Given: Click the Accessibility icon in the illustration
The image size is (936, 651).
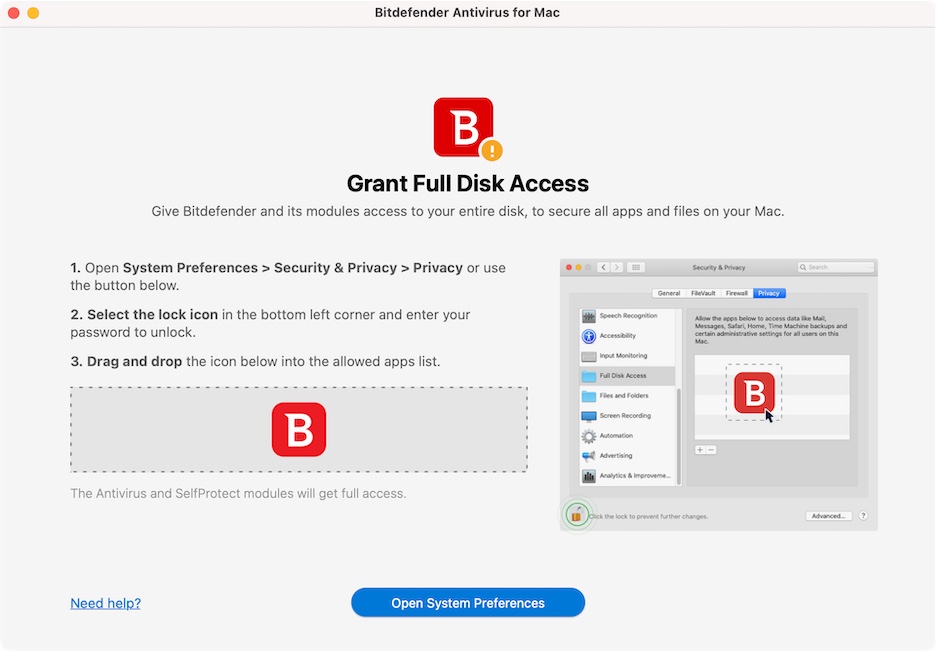Looking at the screenshot, I should tap(589, 336).
